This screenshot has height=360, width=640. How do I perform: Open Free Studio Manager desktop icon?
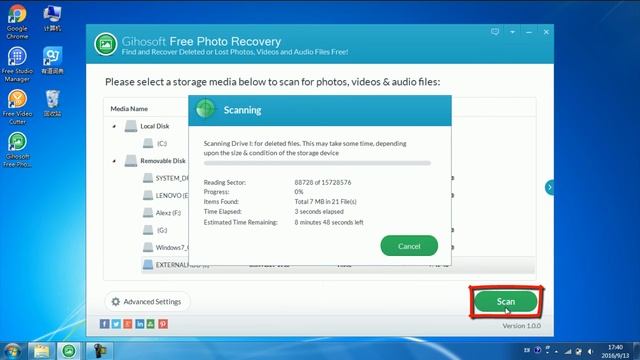tap(17, 64)
